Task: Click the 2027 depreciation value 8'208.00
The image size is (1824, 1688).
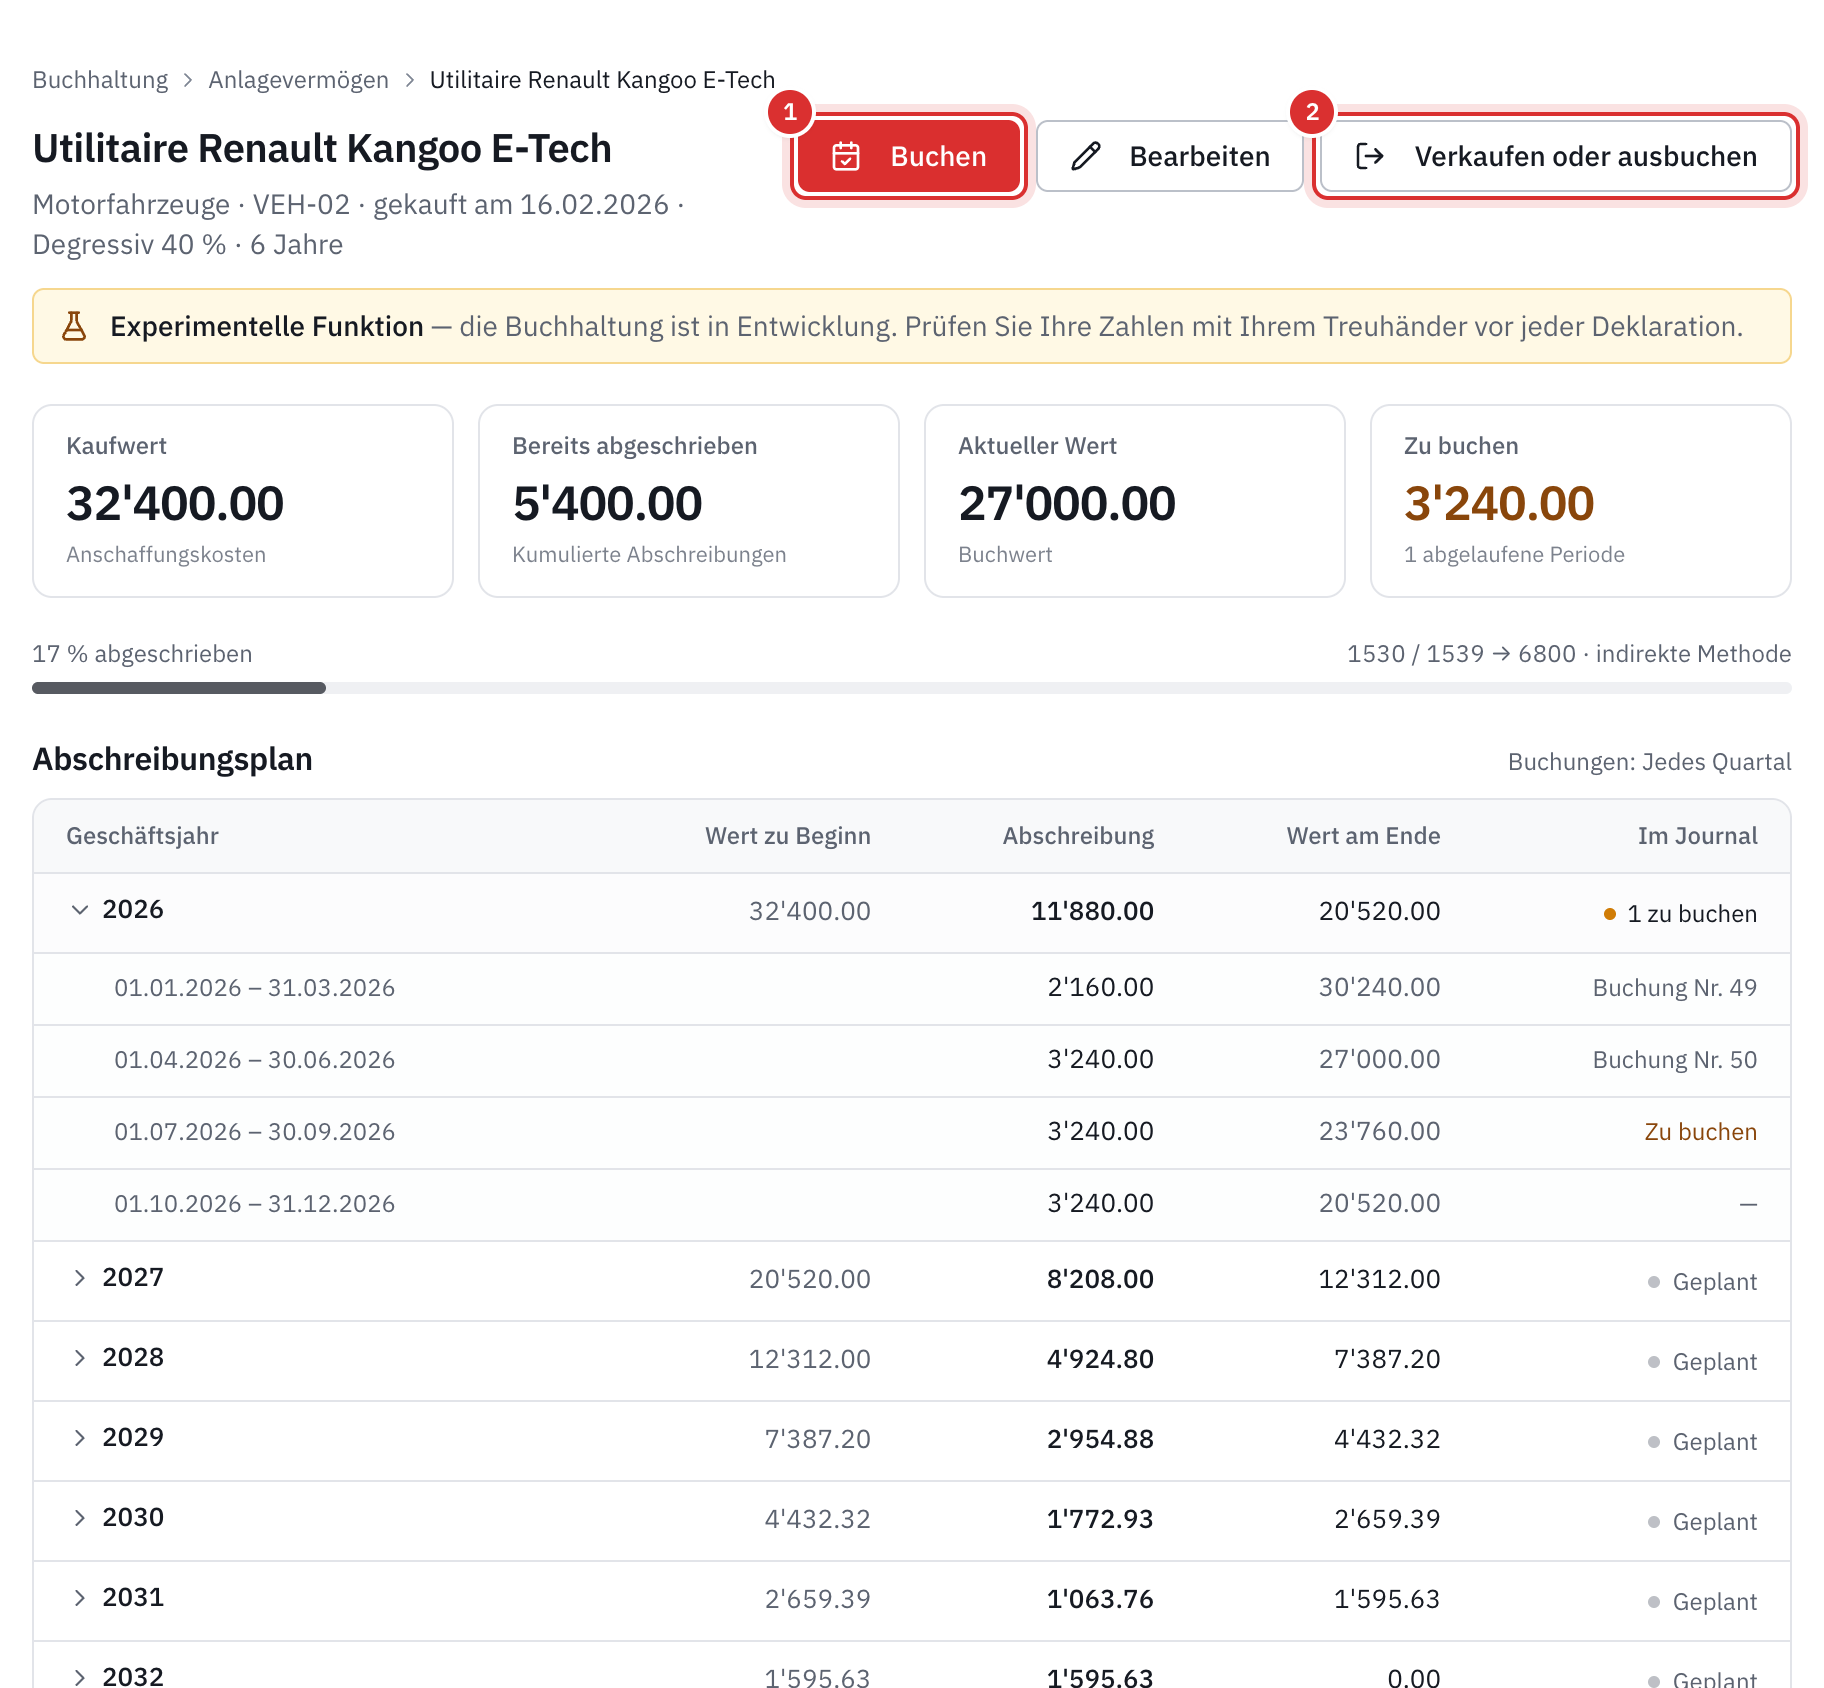Action: (x=1100, y=1279)
